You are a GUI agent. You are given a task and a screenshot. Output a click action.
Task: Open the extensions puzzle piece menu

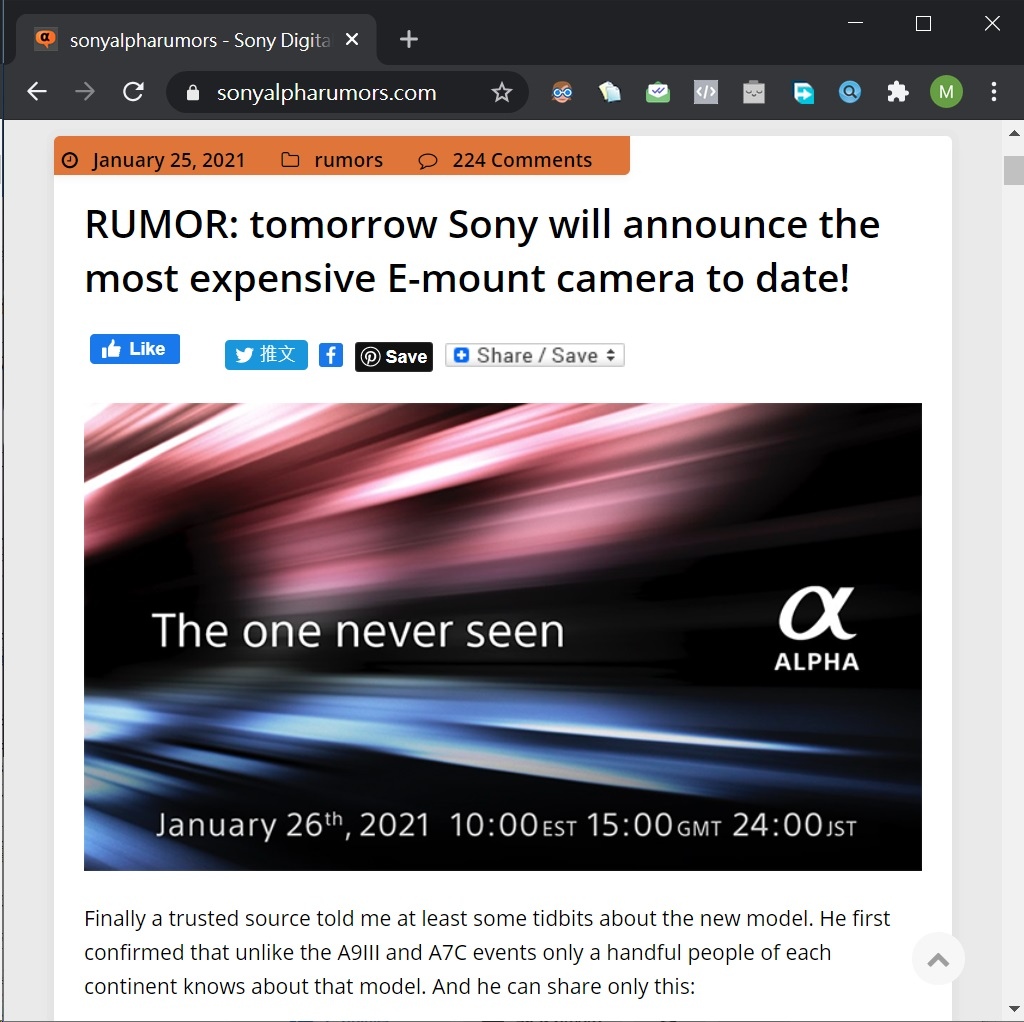[x=897, y=92]
